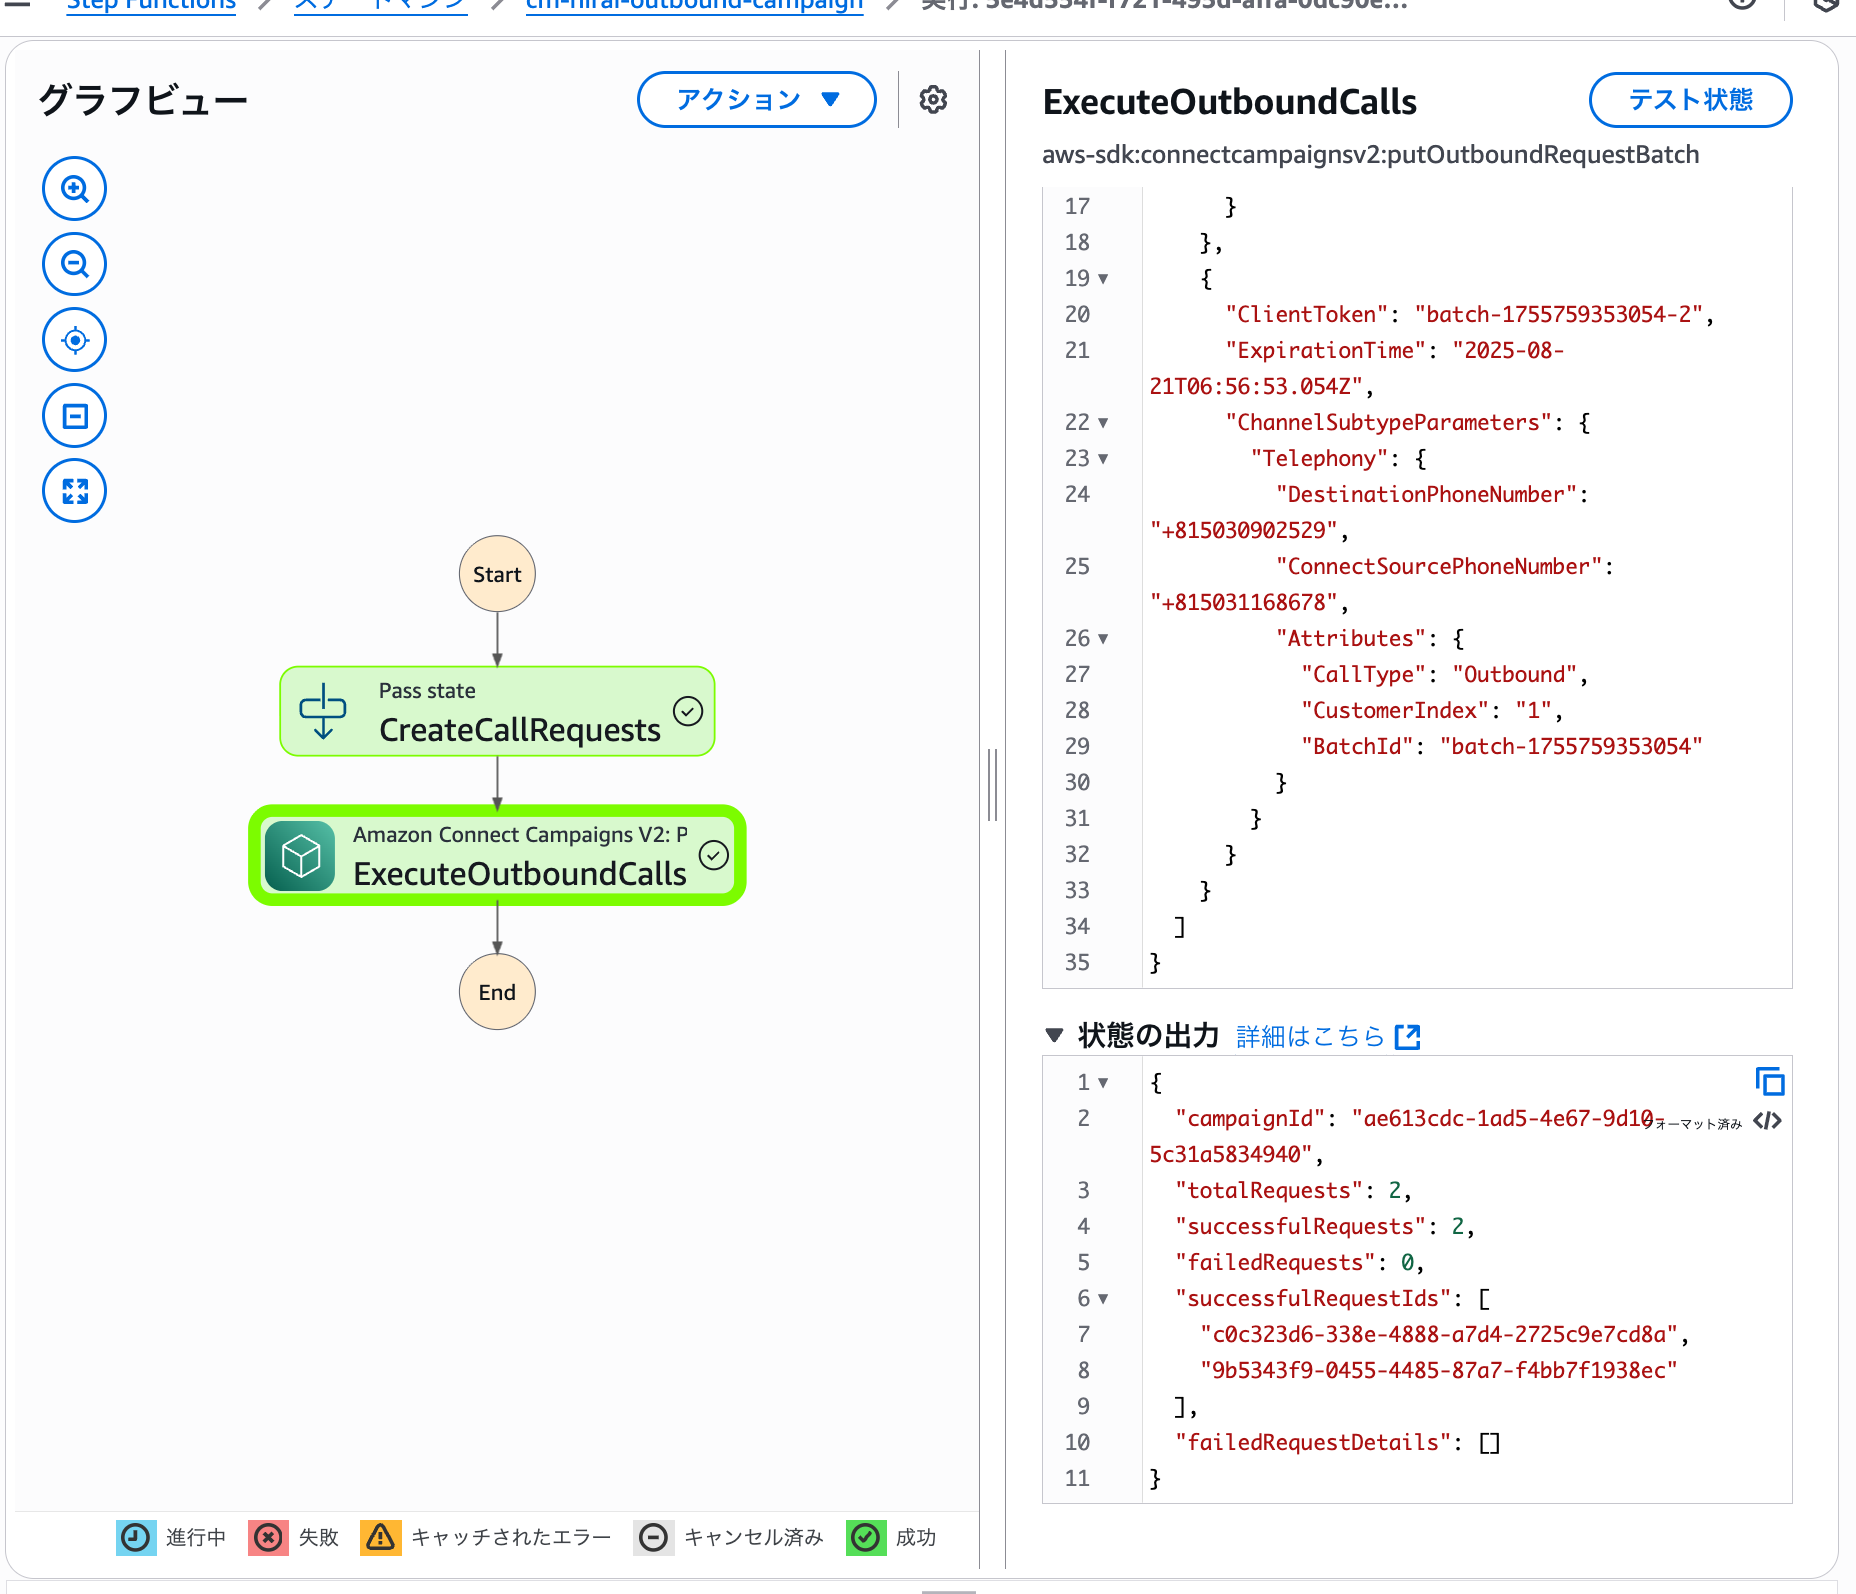Copy the state output JSON
This screenshot has height=1594, width=1856.
[1770, 1082]
